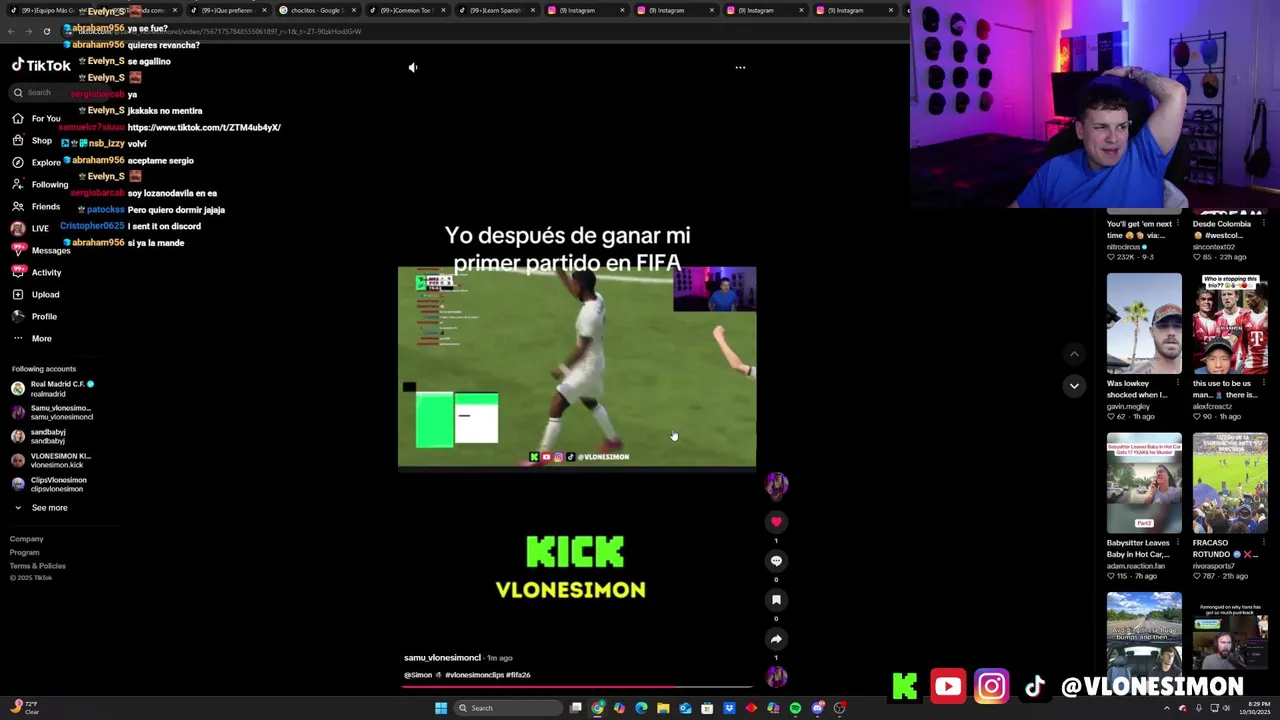The image size is (1280, 720).
Task: Open the More menu in sidebar
Action: click(x=32, y=338)
